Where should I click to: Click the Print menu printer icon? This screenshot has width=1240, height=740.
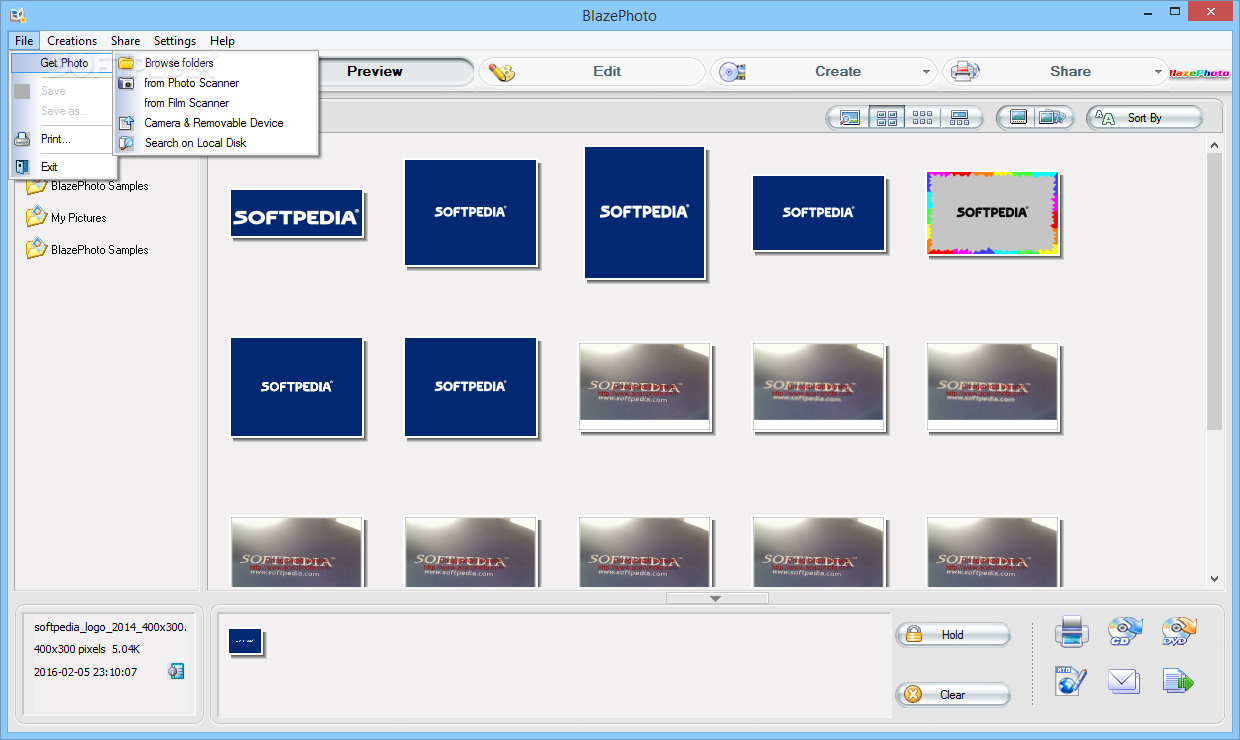(22, 139)
